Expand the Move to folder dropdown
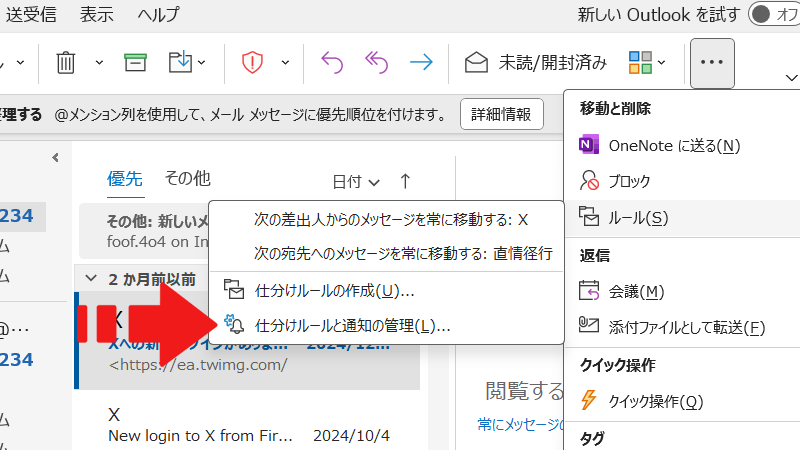Viewport: 800px width, 450px height. (x=202, y=62)
